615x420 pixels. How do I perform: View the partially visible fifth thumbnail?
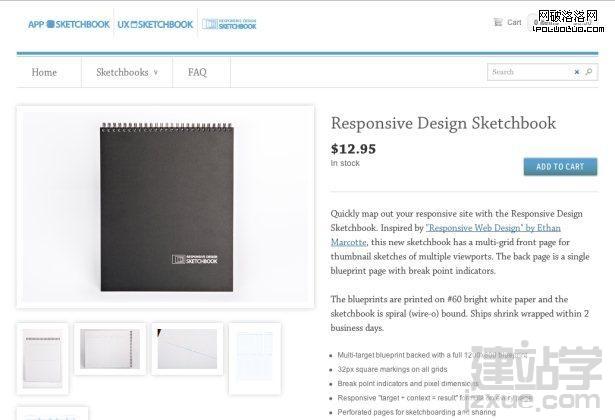click(52, 413)
